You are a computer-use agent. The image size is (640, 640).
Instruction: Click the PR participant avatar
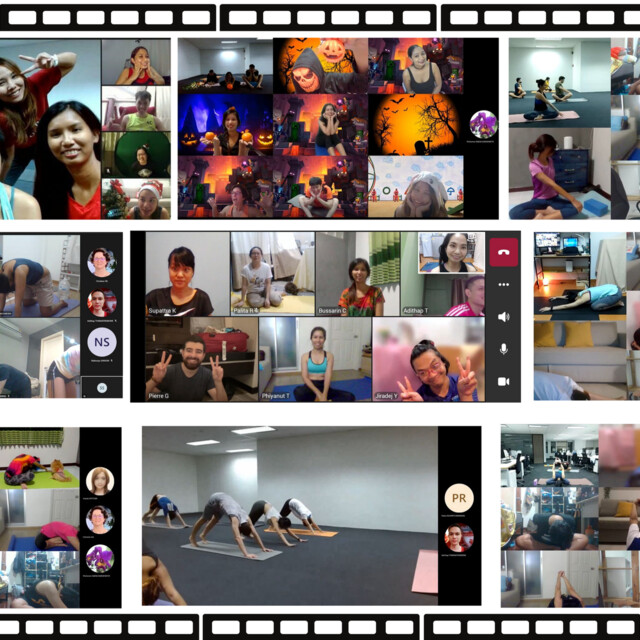click(x=458, y=497)
